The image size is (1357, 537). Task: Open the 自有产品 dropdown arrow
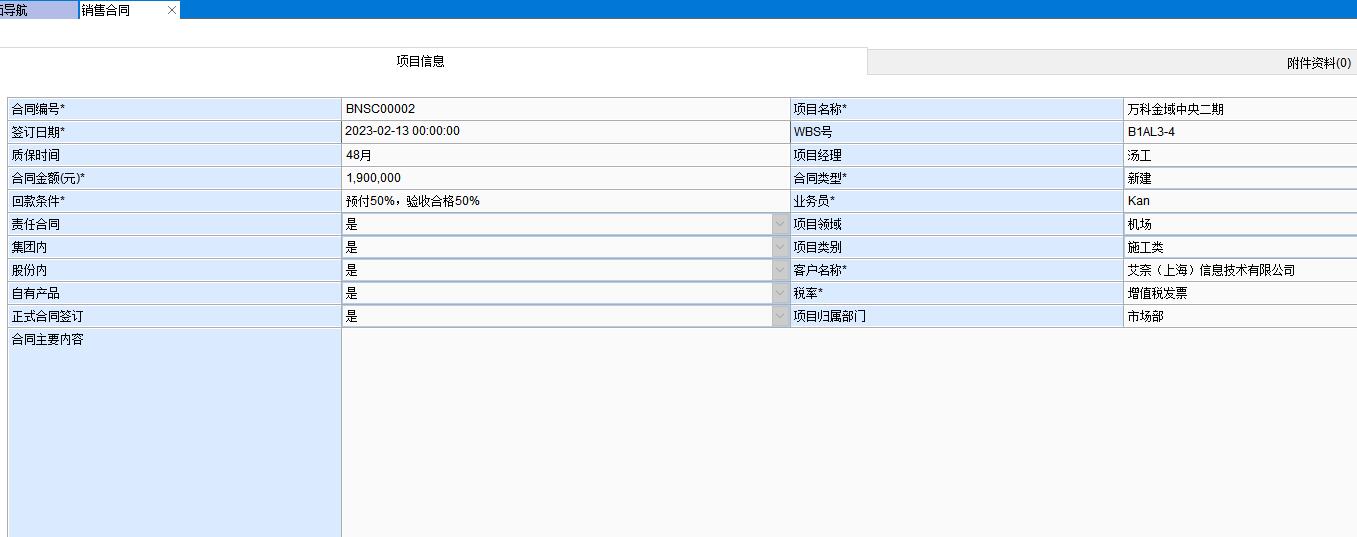[780, 294]
